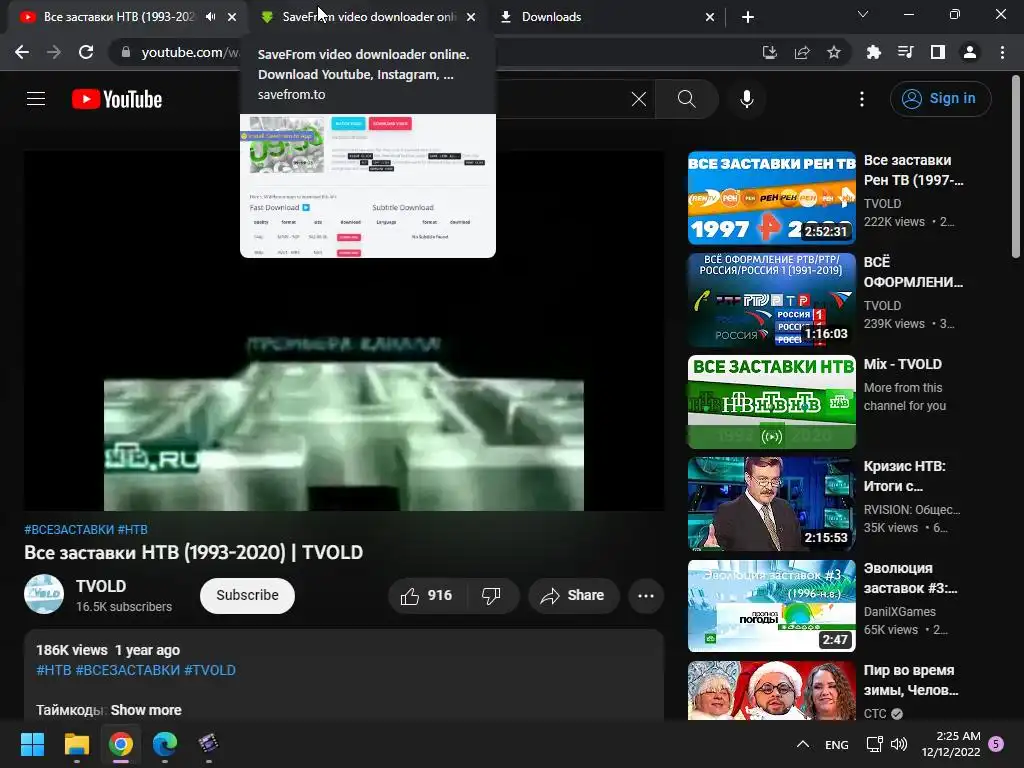Open Microsoft Edge from taskbar
The height and width of the screenshot is (768, 1024).
pos(165,744)
